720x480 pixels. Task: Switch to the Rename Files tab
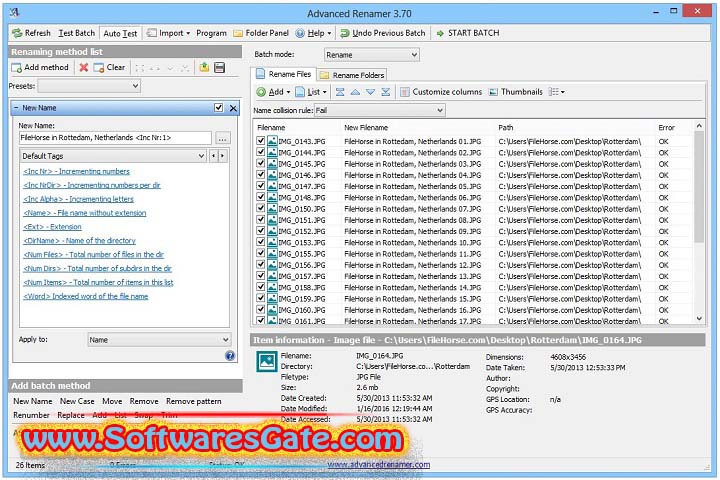coord(284,74)
